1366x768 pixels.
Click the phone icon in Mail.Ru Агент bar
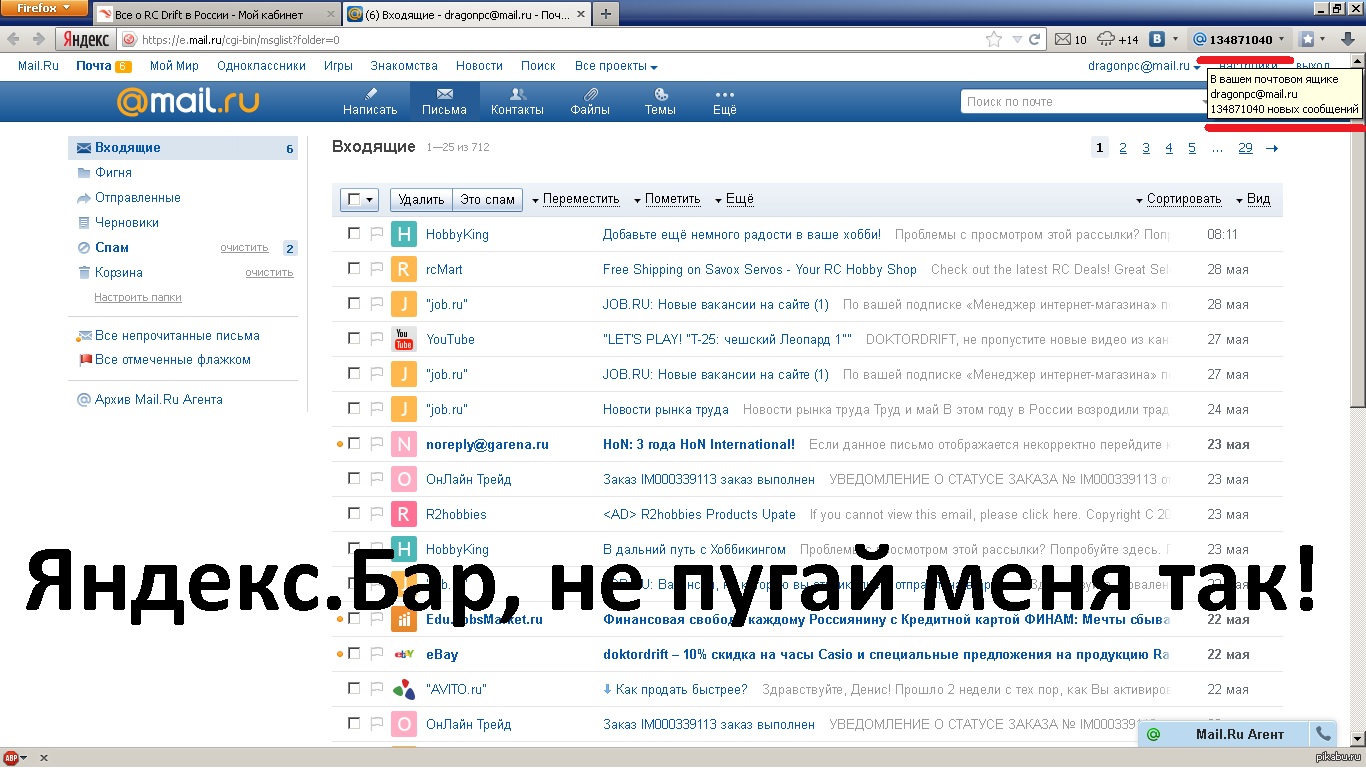(1323, 734)
